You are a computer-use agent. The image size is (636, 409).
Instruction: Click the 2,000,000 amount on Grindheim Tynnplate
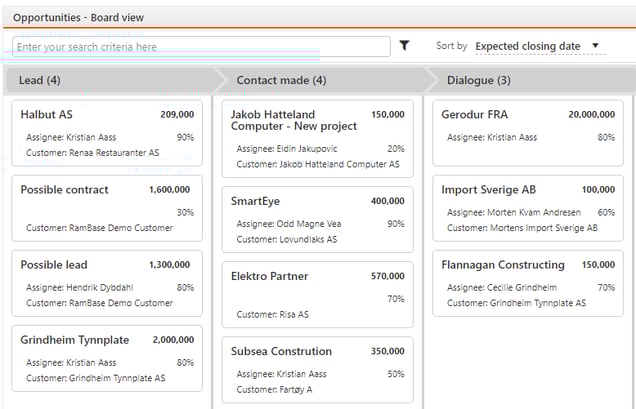(x=173, y=340)
